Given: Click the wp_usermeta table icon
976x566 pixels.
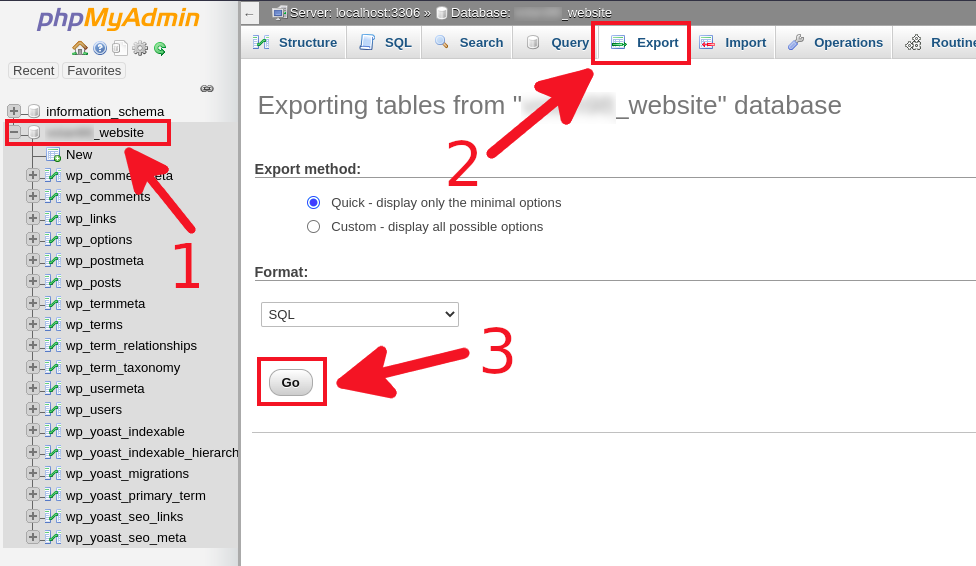Looking at the screenshot, I should pos(54,389).
